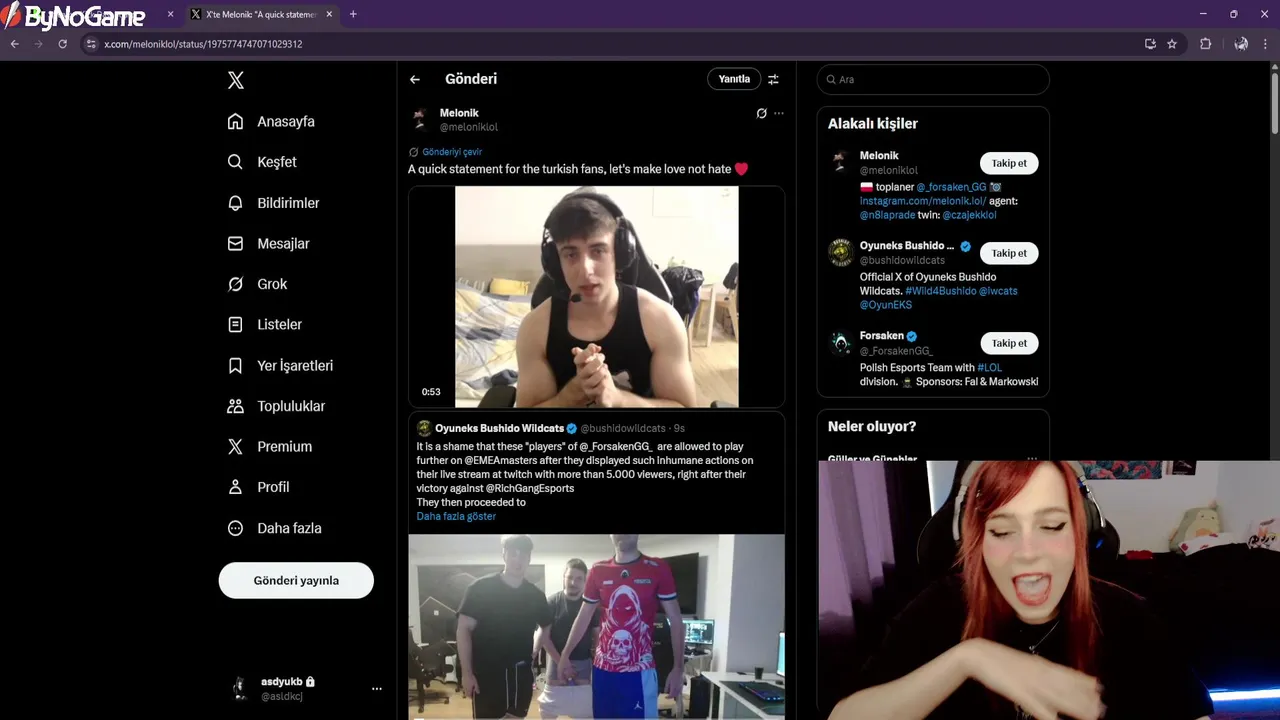
Task: Click #Wild4Bushido hashtag
Action: click(x=940, y=291)
